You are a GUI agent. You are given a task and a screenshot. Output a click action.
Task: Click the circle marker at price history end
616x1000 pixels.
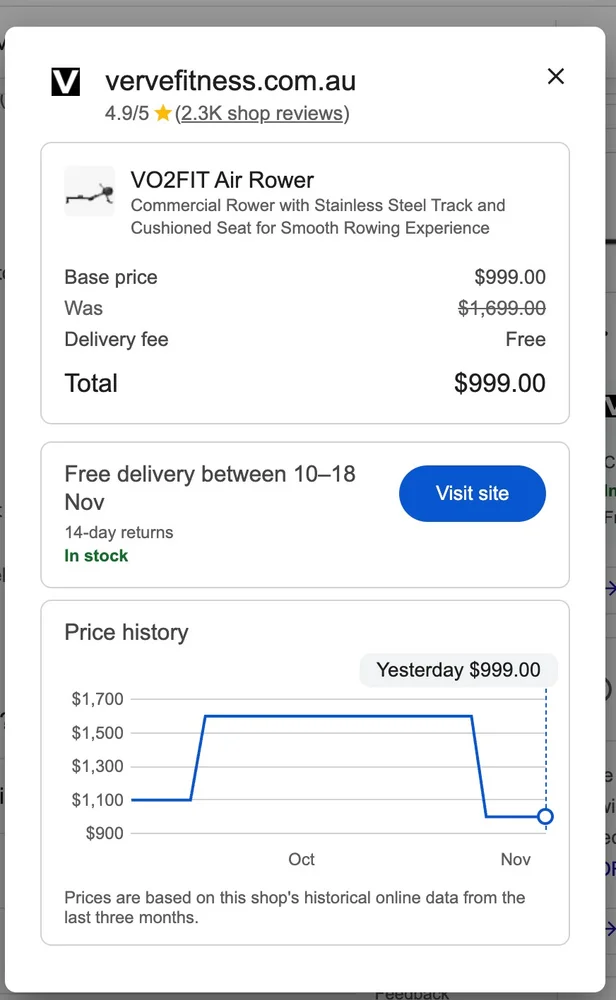[x=545, y=817]
